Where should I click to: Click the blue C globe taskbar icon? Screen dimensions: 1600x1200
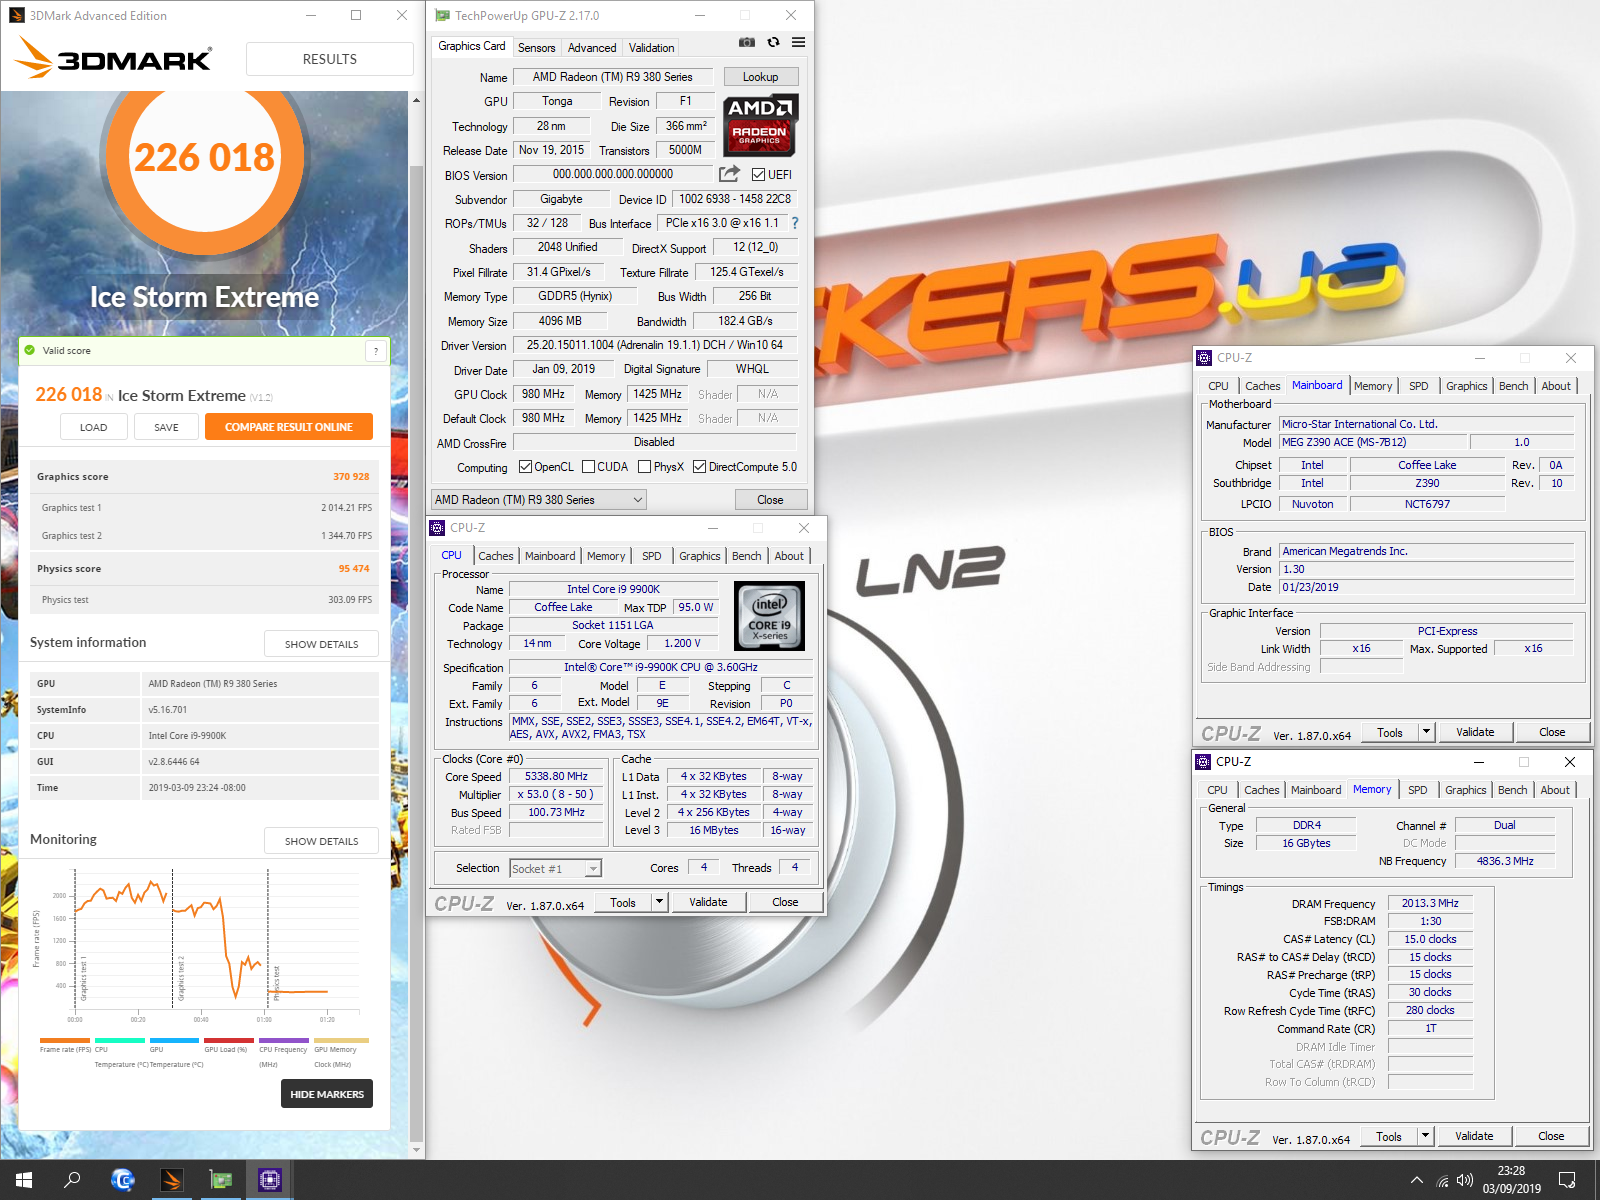coord(122,1180)
